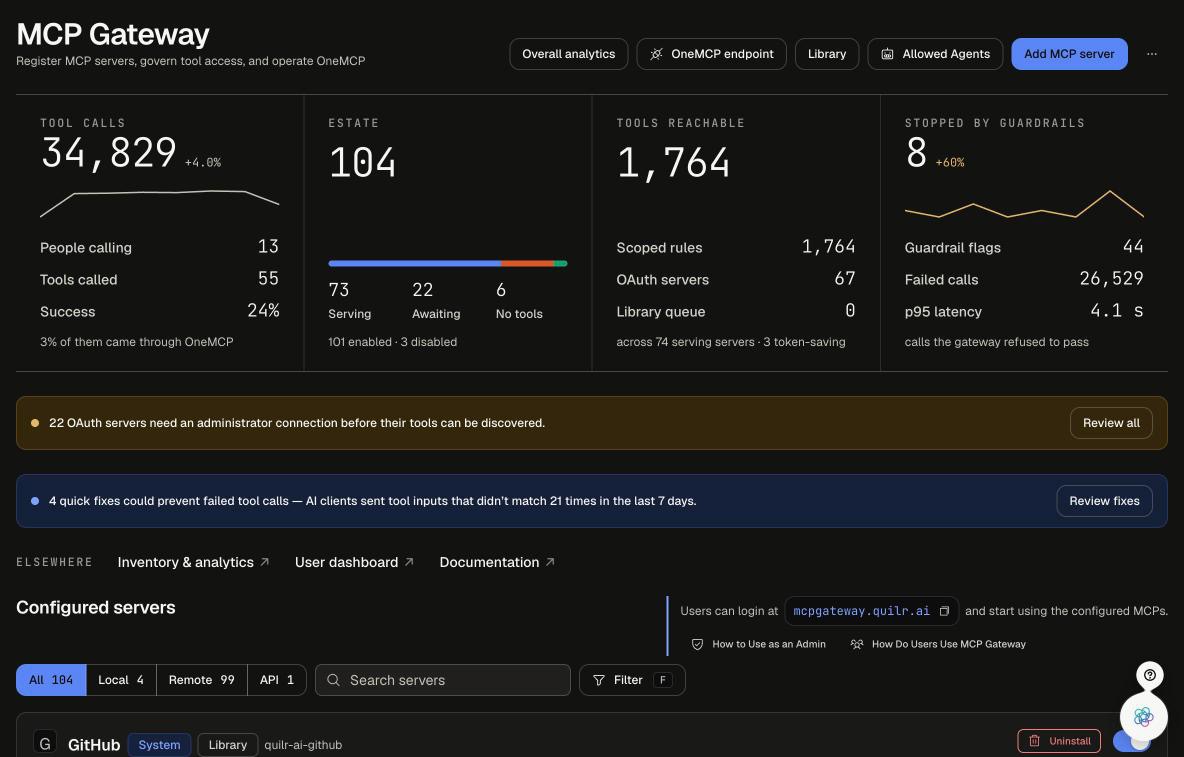Viewport: 1184px width, 757px height.
Task: Switch to the Remote 99 tab
Action: (202, 679)
